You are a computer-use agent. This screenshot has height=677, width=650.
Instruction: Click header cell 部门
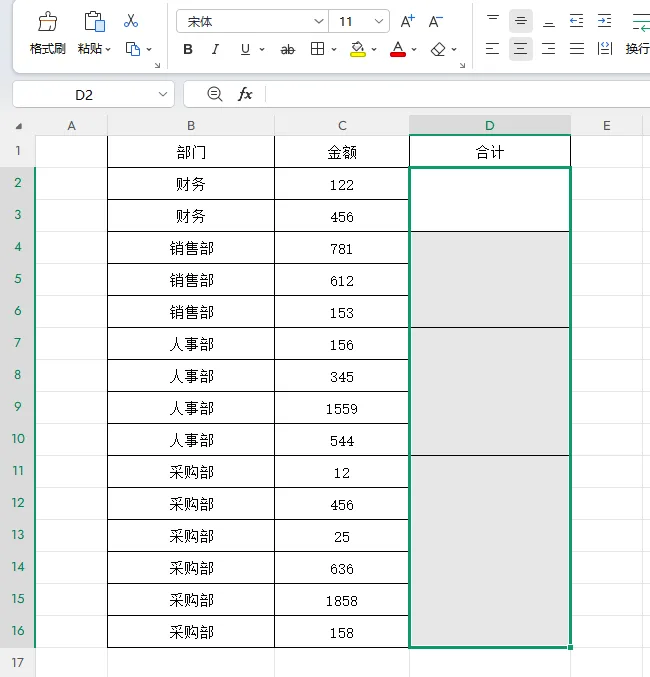tap(191, 152)
